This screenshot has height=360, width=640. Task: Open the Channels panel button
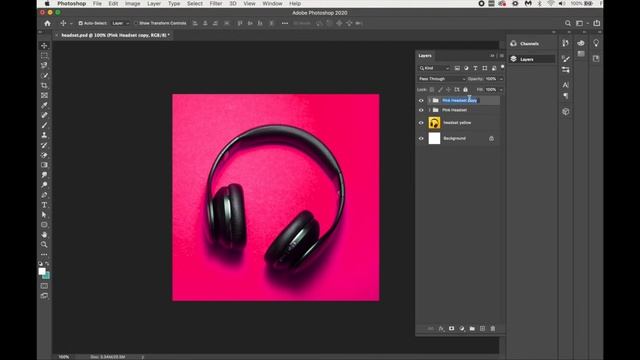(x=531, y=44)
